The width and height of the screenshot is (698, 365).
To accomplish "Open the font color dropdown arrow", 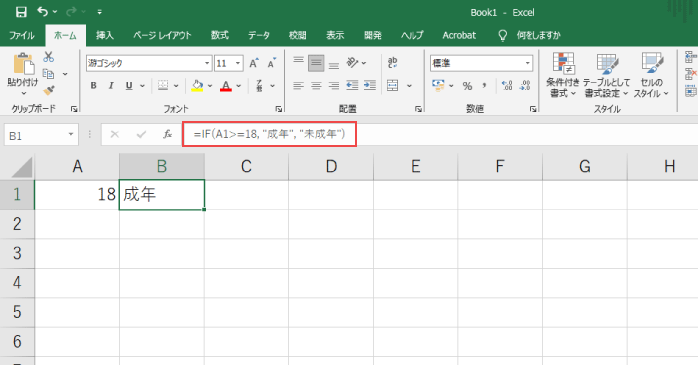I will point(239,85).
